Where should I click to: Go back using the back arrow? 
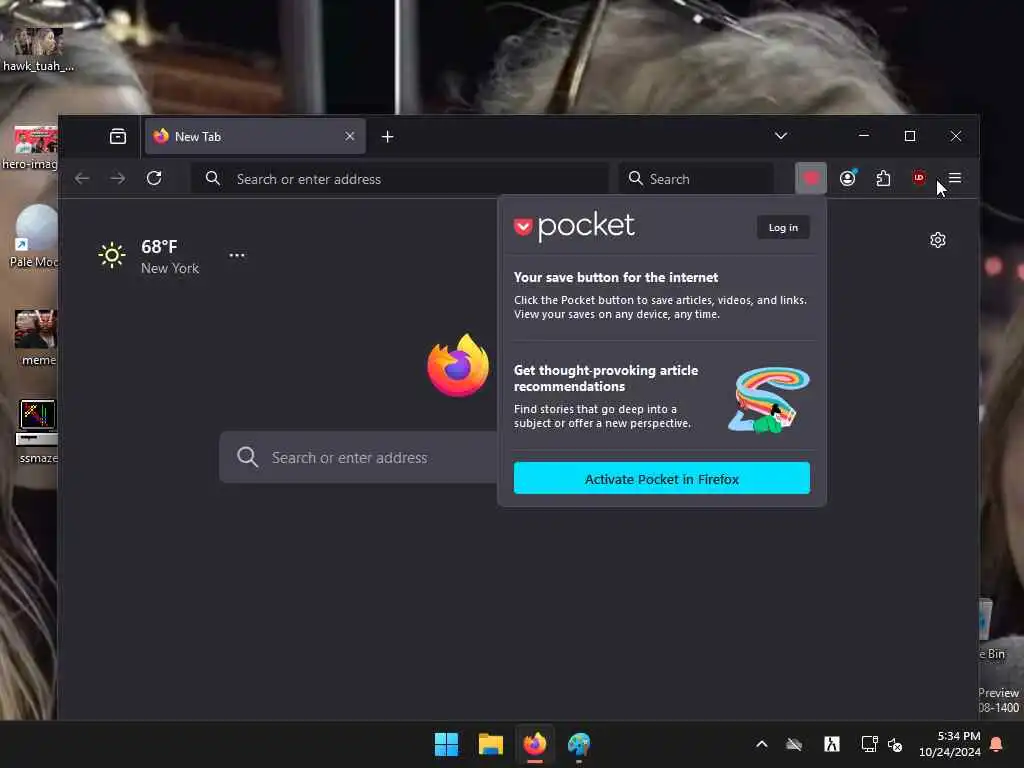click(x=82, y=178)
